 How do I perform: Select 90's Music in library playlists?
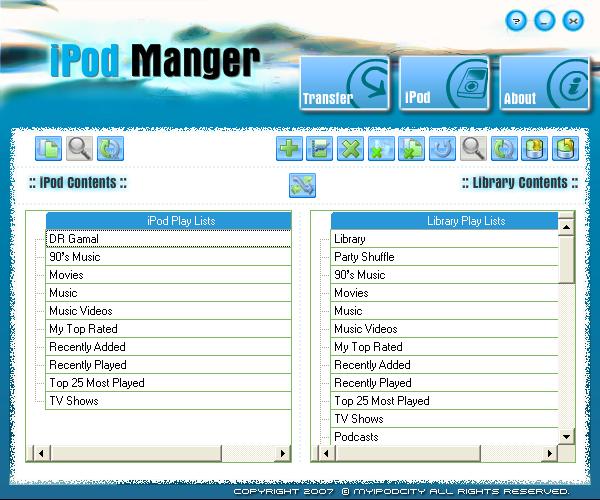(x=445, y=275)
